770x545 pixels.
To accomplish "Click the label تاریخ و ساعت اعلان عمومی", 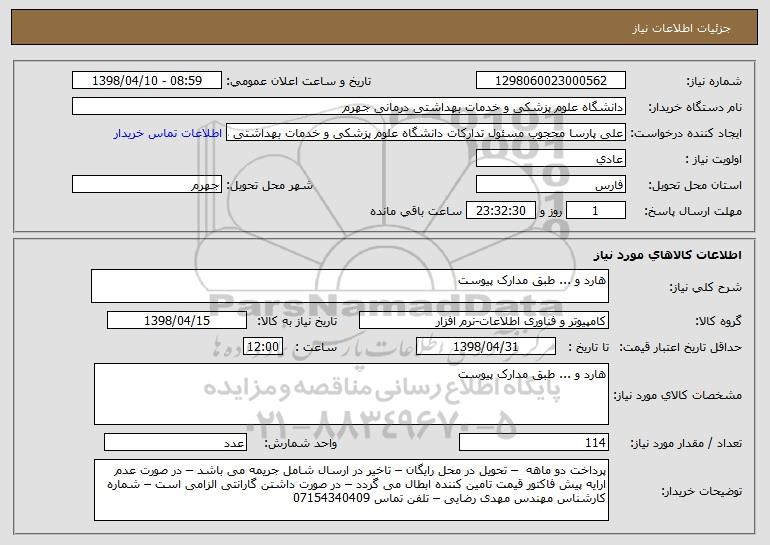I will click(299, 82).
